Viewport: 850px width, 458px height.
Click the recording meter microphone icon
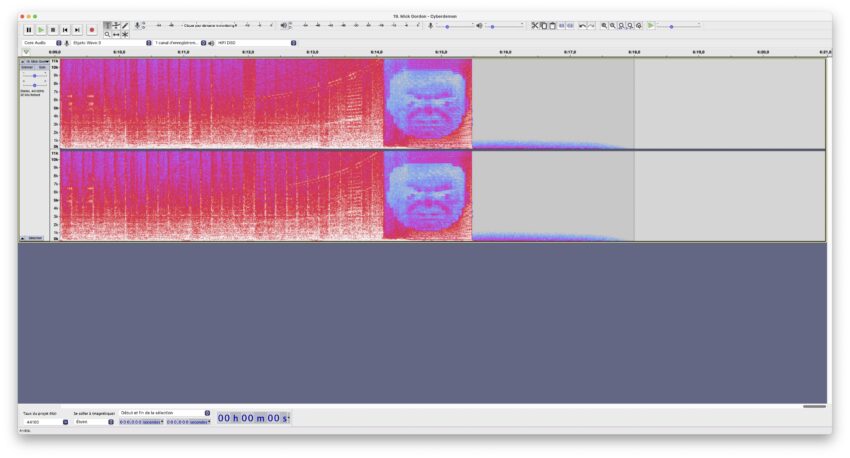pos(137,25)
